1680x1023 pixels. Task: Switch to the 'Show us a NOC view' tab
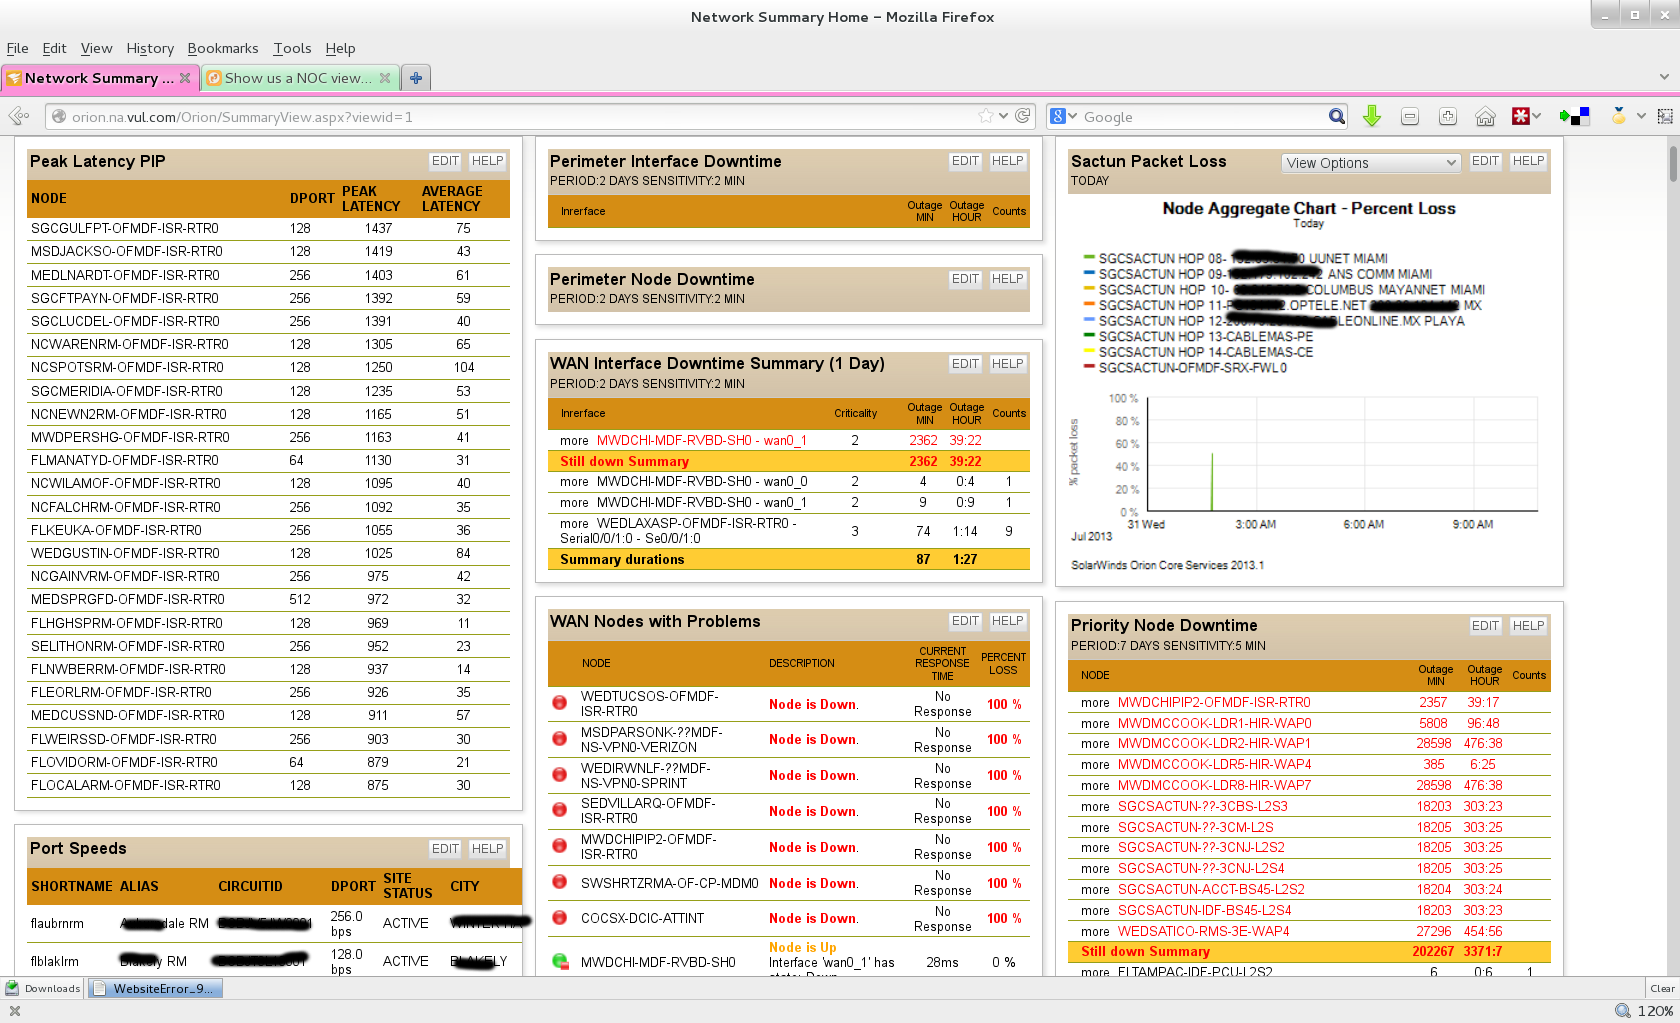coord(293,78)
